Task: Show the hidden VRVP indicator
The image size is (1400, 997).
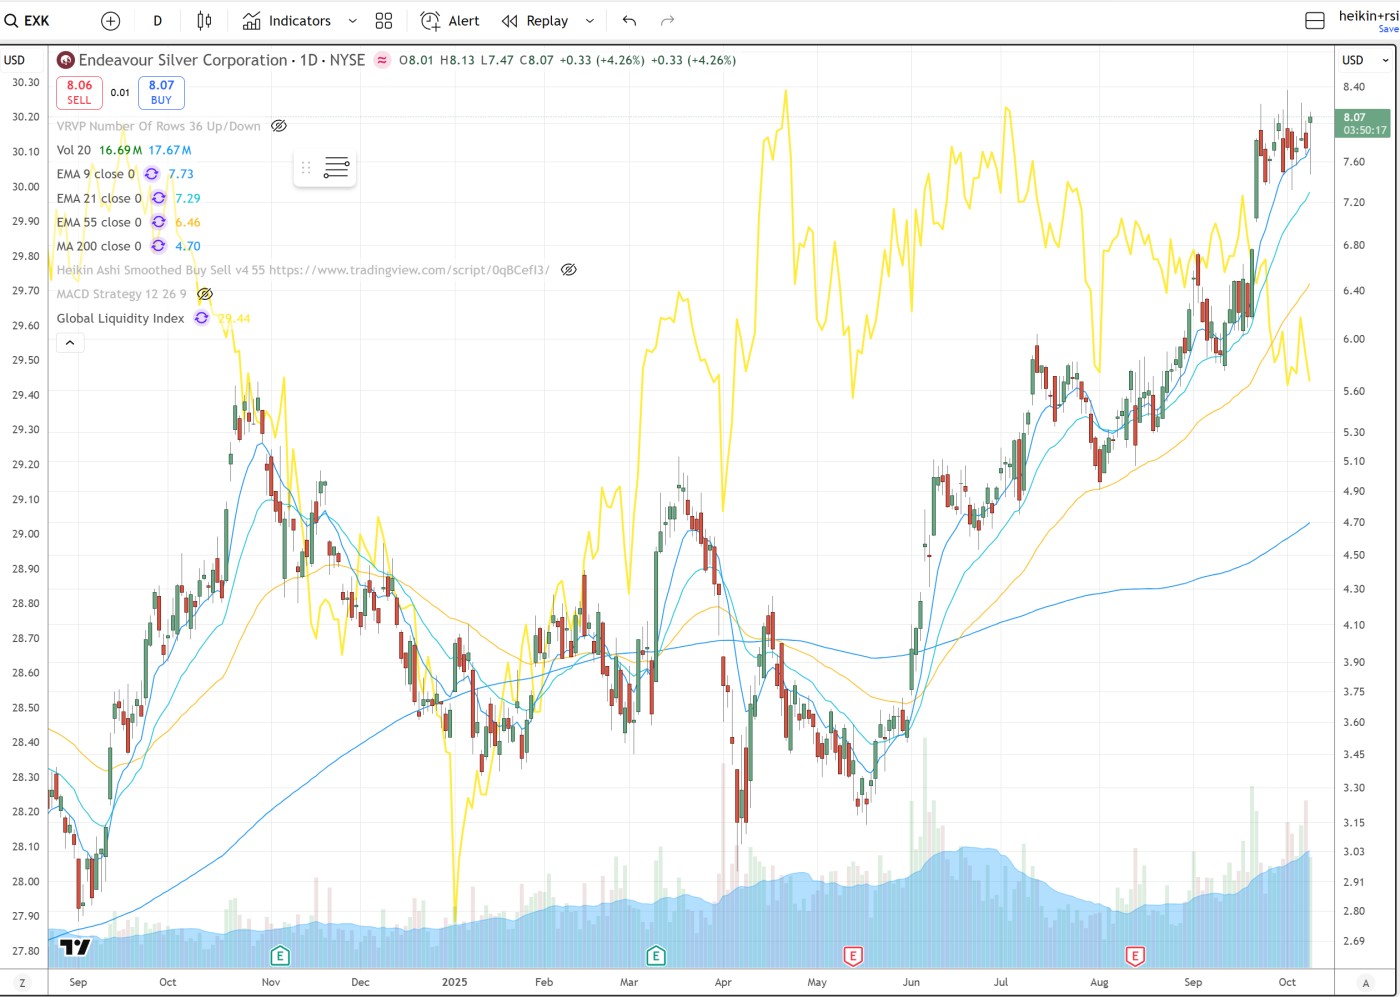Action: [x=279, y=126]
